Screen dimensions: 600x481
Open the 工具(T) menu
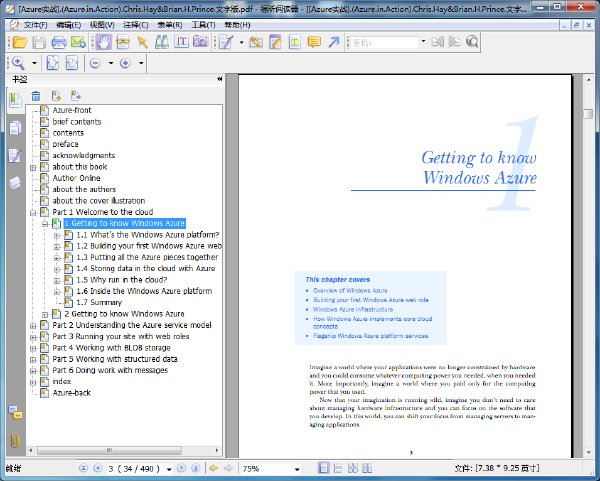click(x=203, y=25)
